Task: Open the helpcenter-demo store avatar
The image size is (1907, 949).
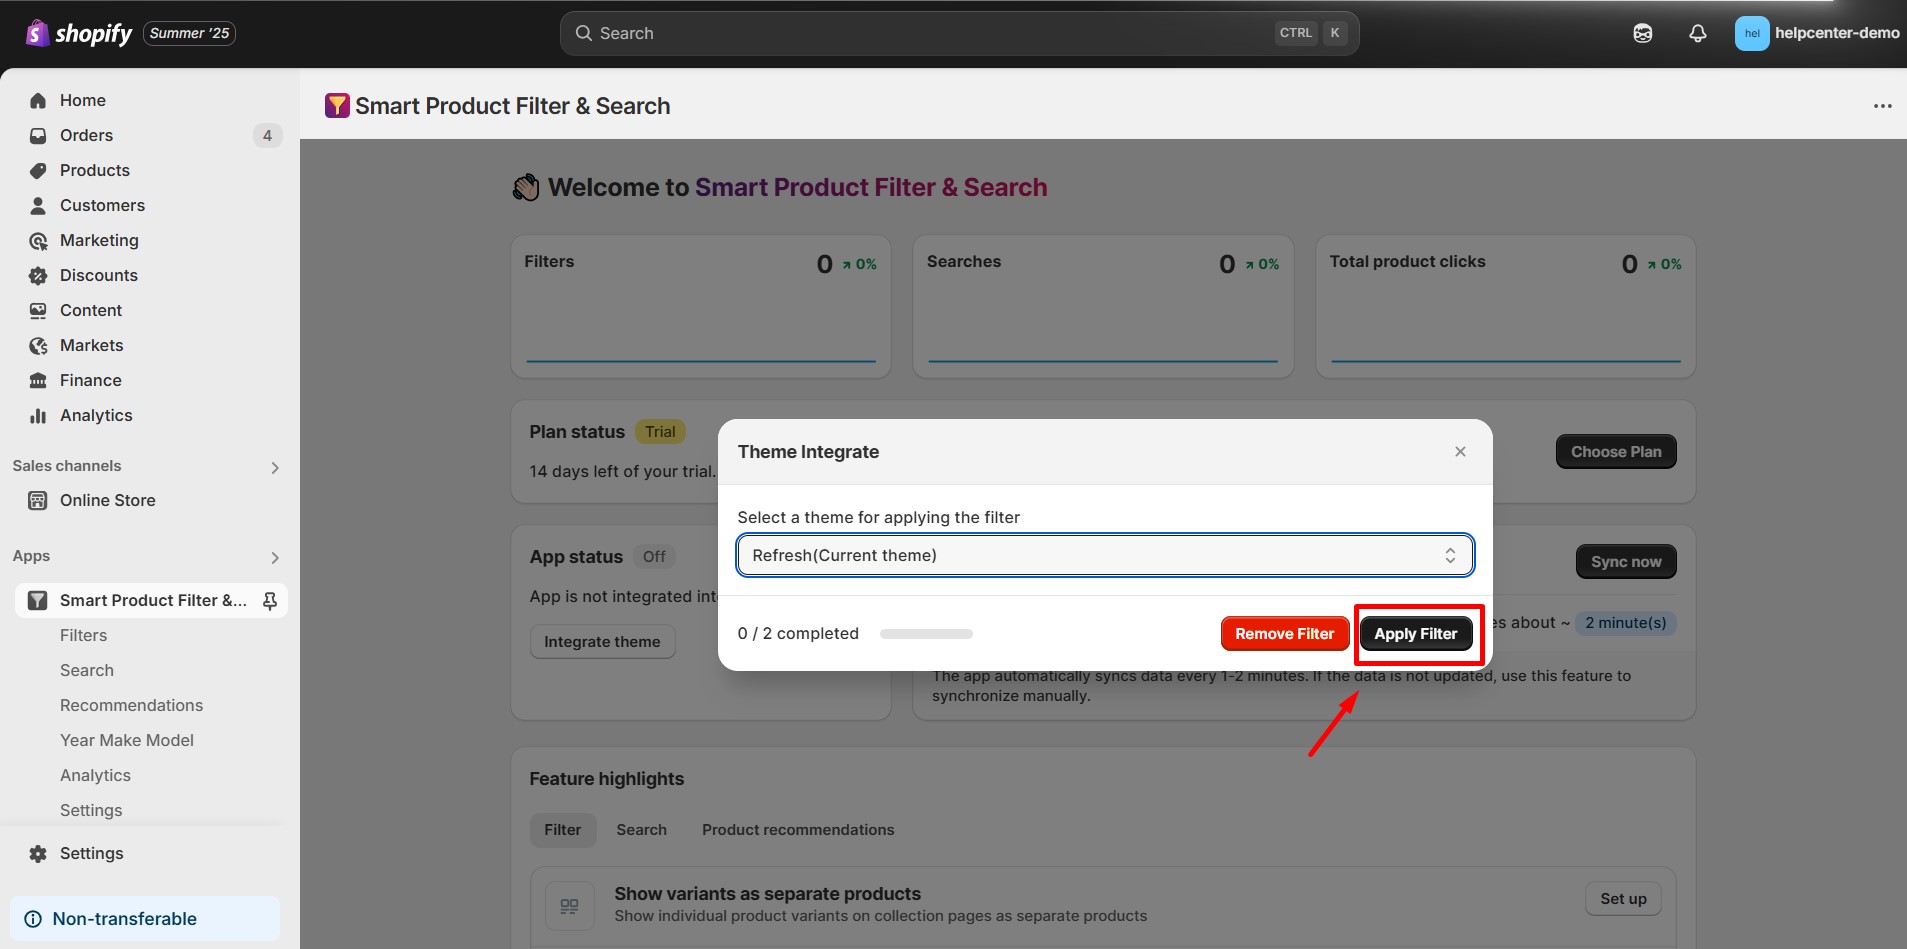Action: (1752, 33)
